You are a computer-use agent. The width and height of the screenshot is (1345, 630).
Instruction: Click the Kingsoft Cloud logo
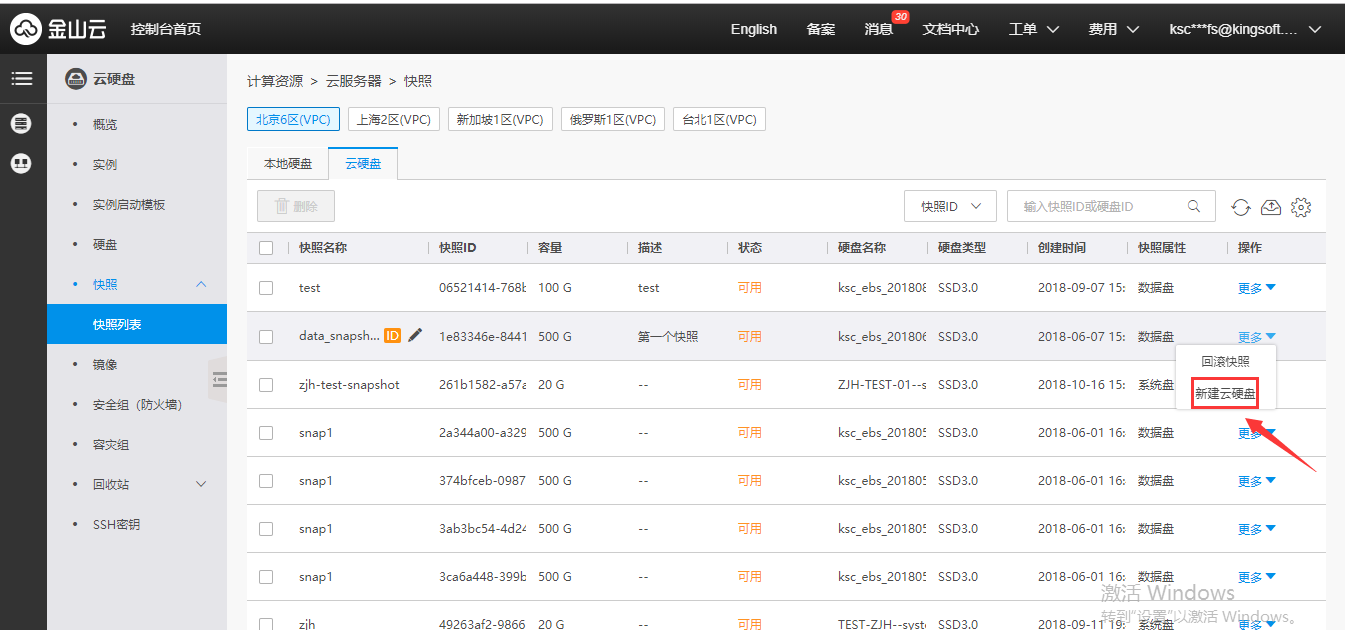(x=58, y=29)
